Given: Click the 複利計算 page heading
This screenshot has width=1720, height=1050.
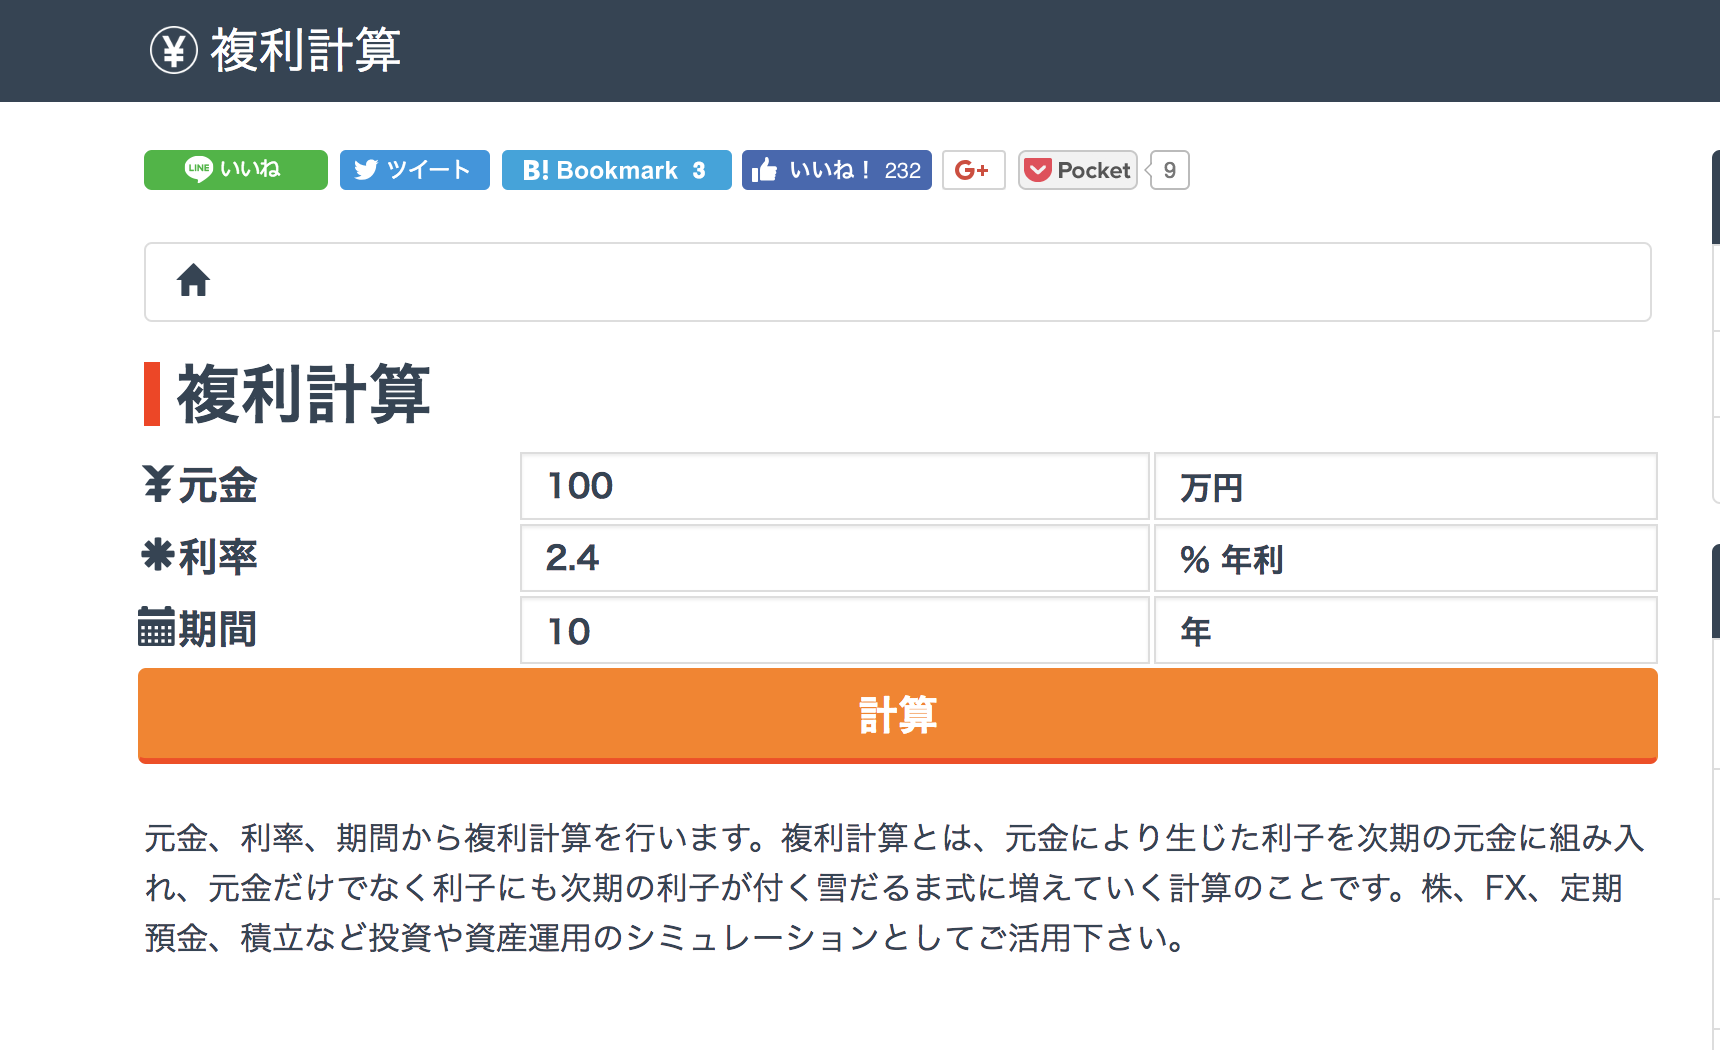Looking at the screenshot, I should pyautogui.click(x=303, y=394).
